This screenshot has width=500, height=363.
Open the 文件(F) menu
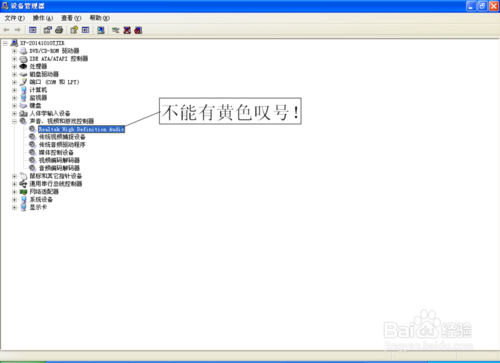[x=15, y=18]
